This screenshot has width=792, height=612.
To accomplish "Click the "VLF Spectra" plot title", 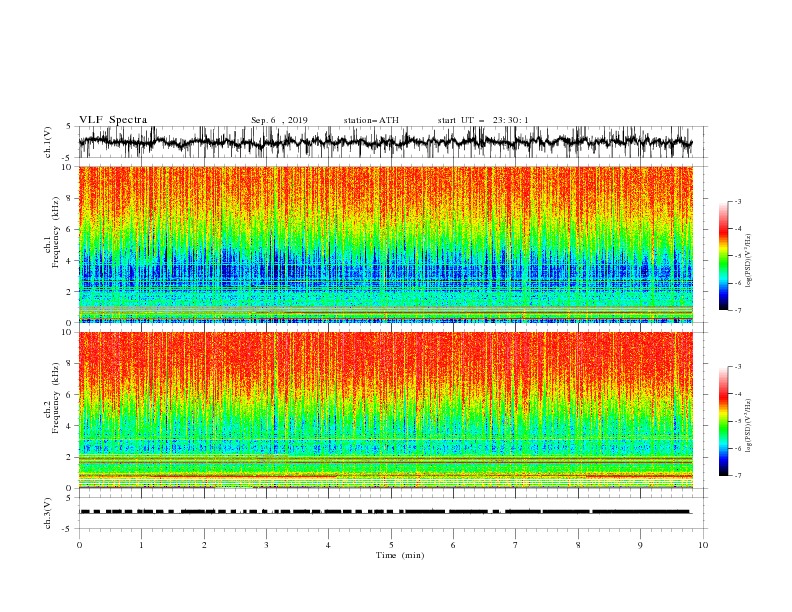I will (113, 120).
